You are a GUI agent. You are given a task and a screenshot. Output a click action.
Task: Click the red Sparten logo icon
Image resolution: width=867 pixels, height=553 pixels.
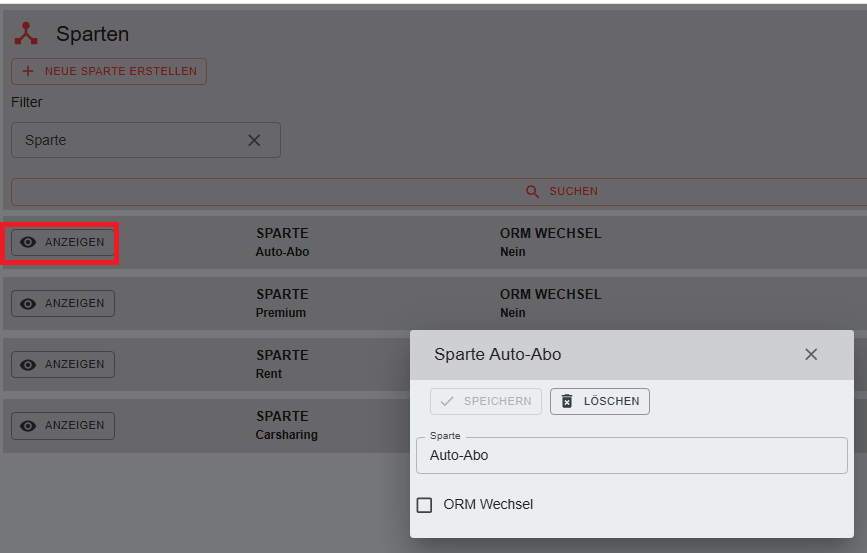pos(26,34)
